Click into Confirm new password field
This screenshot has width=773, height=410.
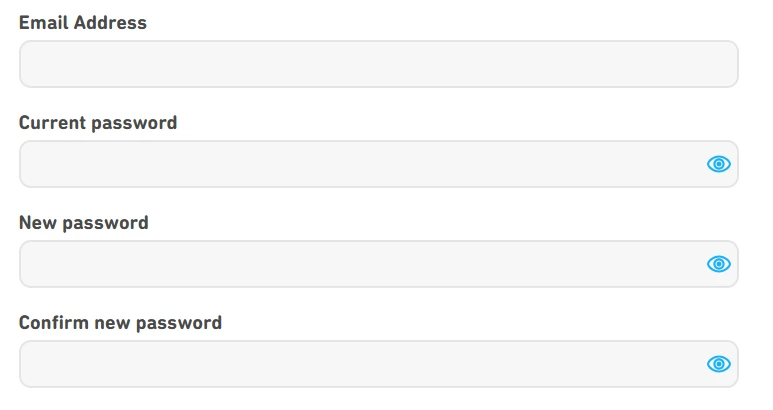[360, 364]
